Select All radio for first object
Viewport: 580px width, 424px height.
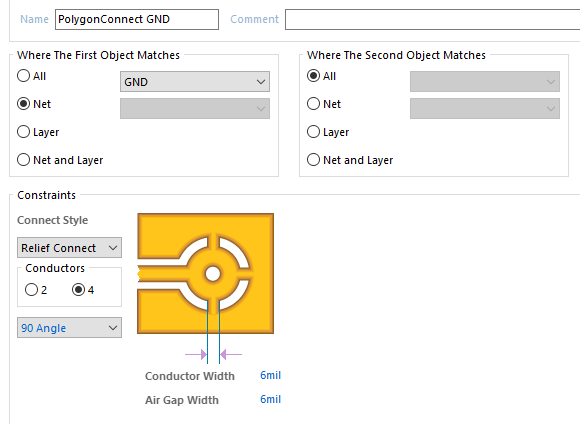coord(31,76)
